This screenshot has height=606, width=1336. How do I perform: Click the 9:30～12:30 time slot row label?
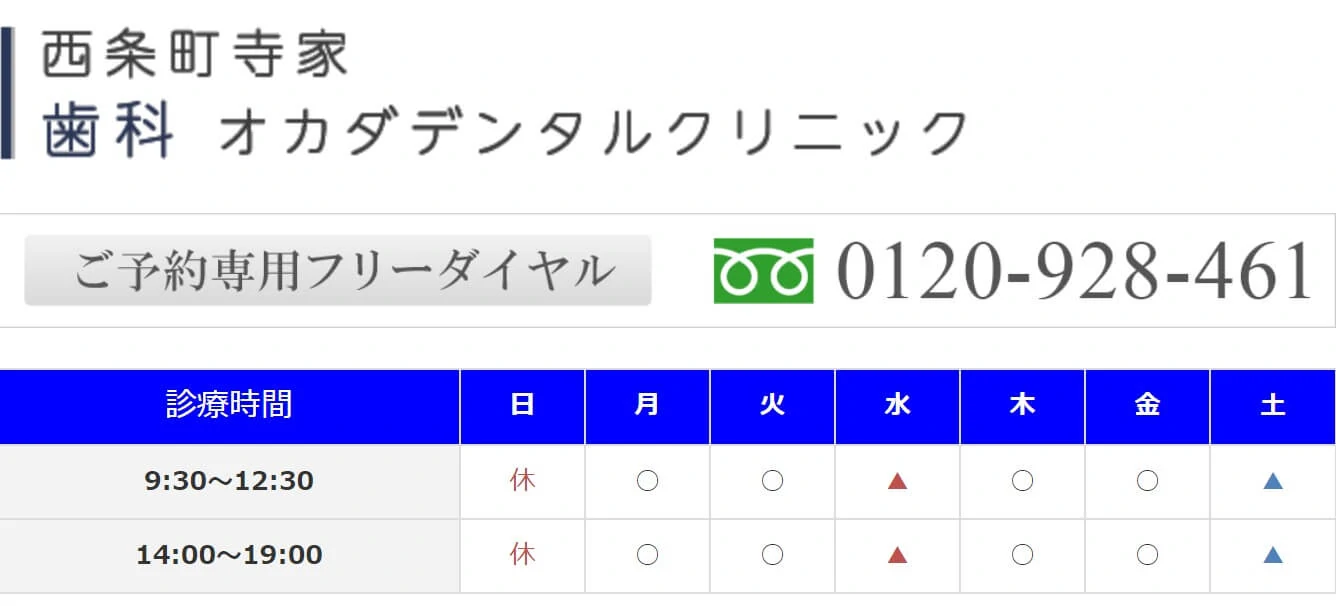(x=229, y=481)
